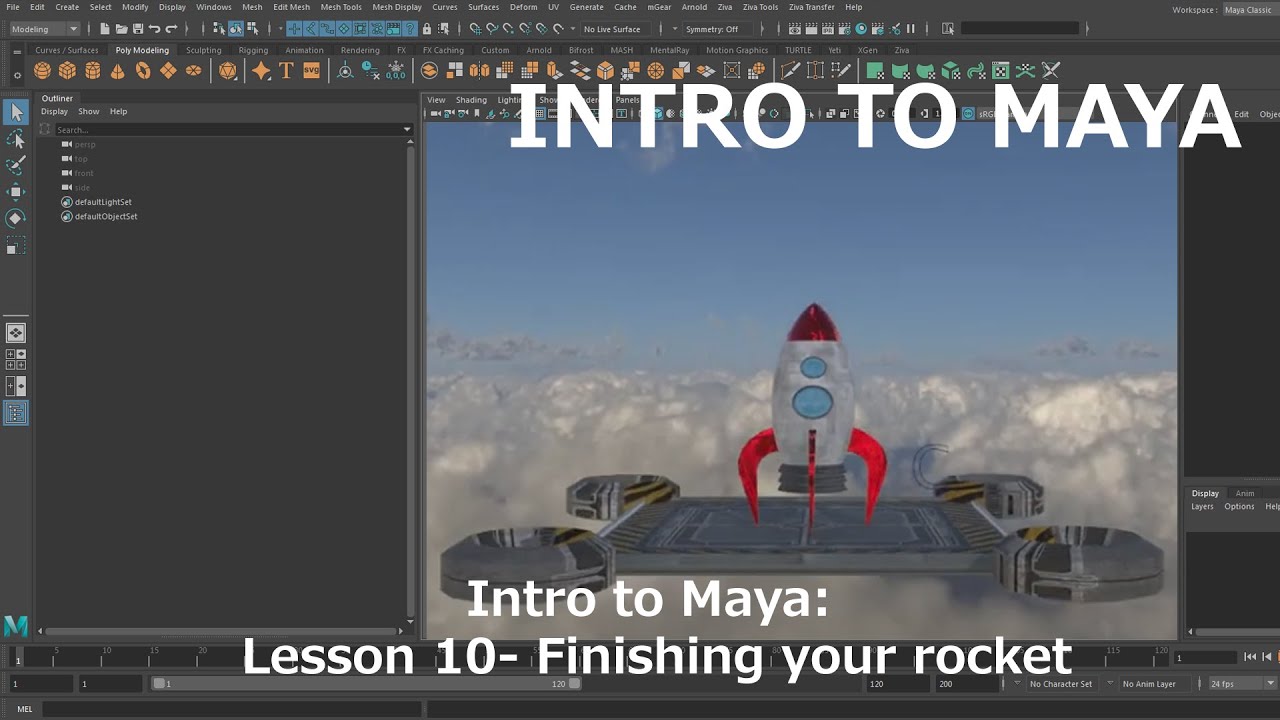Click the Mirror shelf icon

[479, 70]
